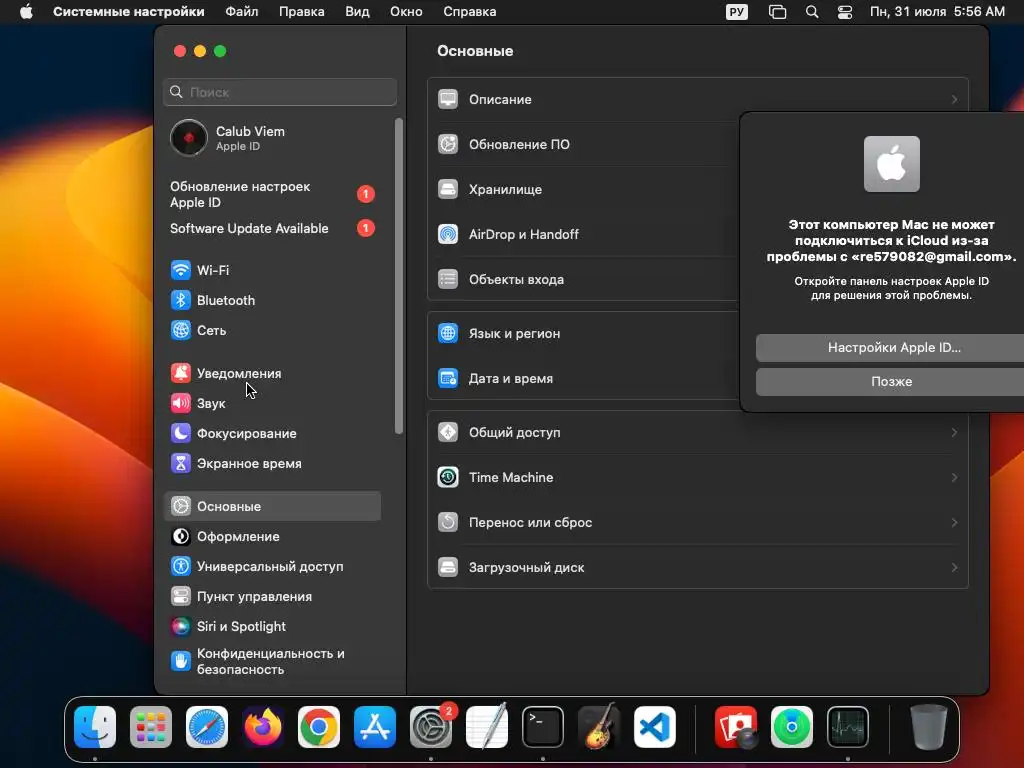The height and width of the screenshot is (768, 1024).
Task: Open Хранилище disk icon
Action: 448,189
